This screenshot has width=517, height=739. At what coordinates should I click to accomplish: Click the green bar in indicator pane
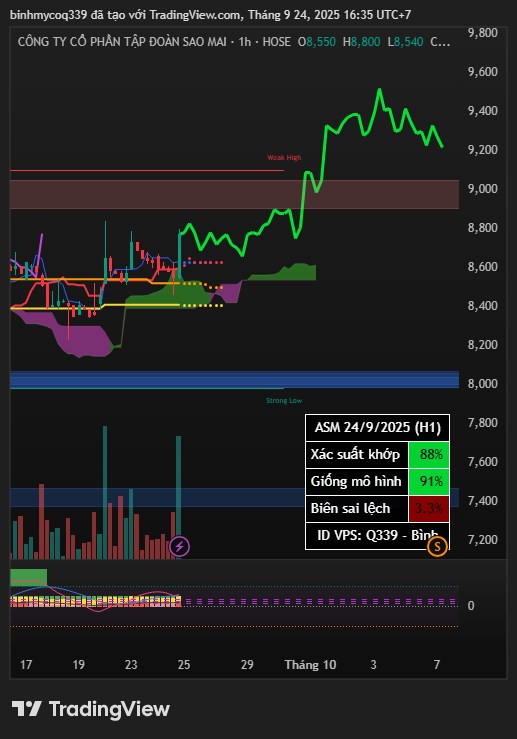(29, 577)
